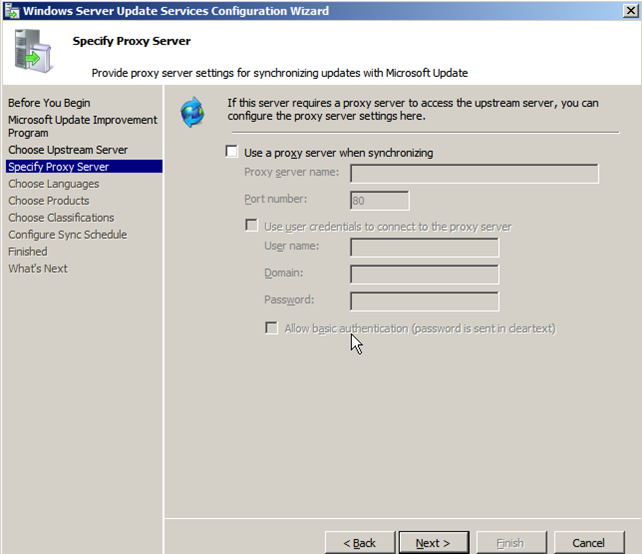The width and height of the screenshot is (642, 554).
Task: Click the Password input field
Action: 424,301
